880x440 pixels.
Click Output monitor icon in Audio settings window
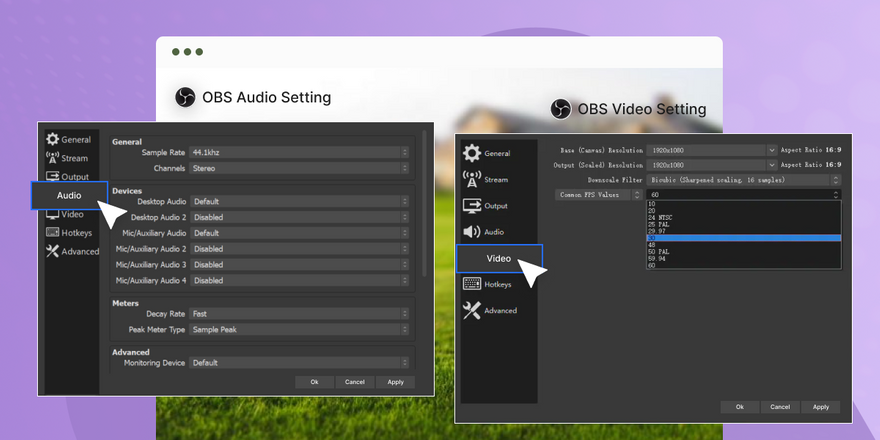tap(53, 176)
